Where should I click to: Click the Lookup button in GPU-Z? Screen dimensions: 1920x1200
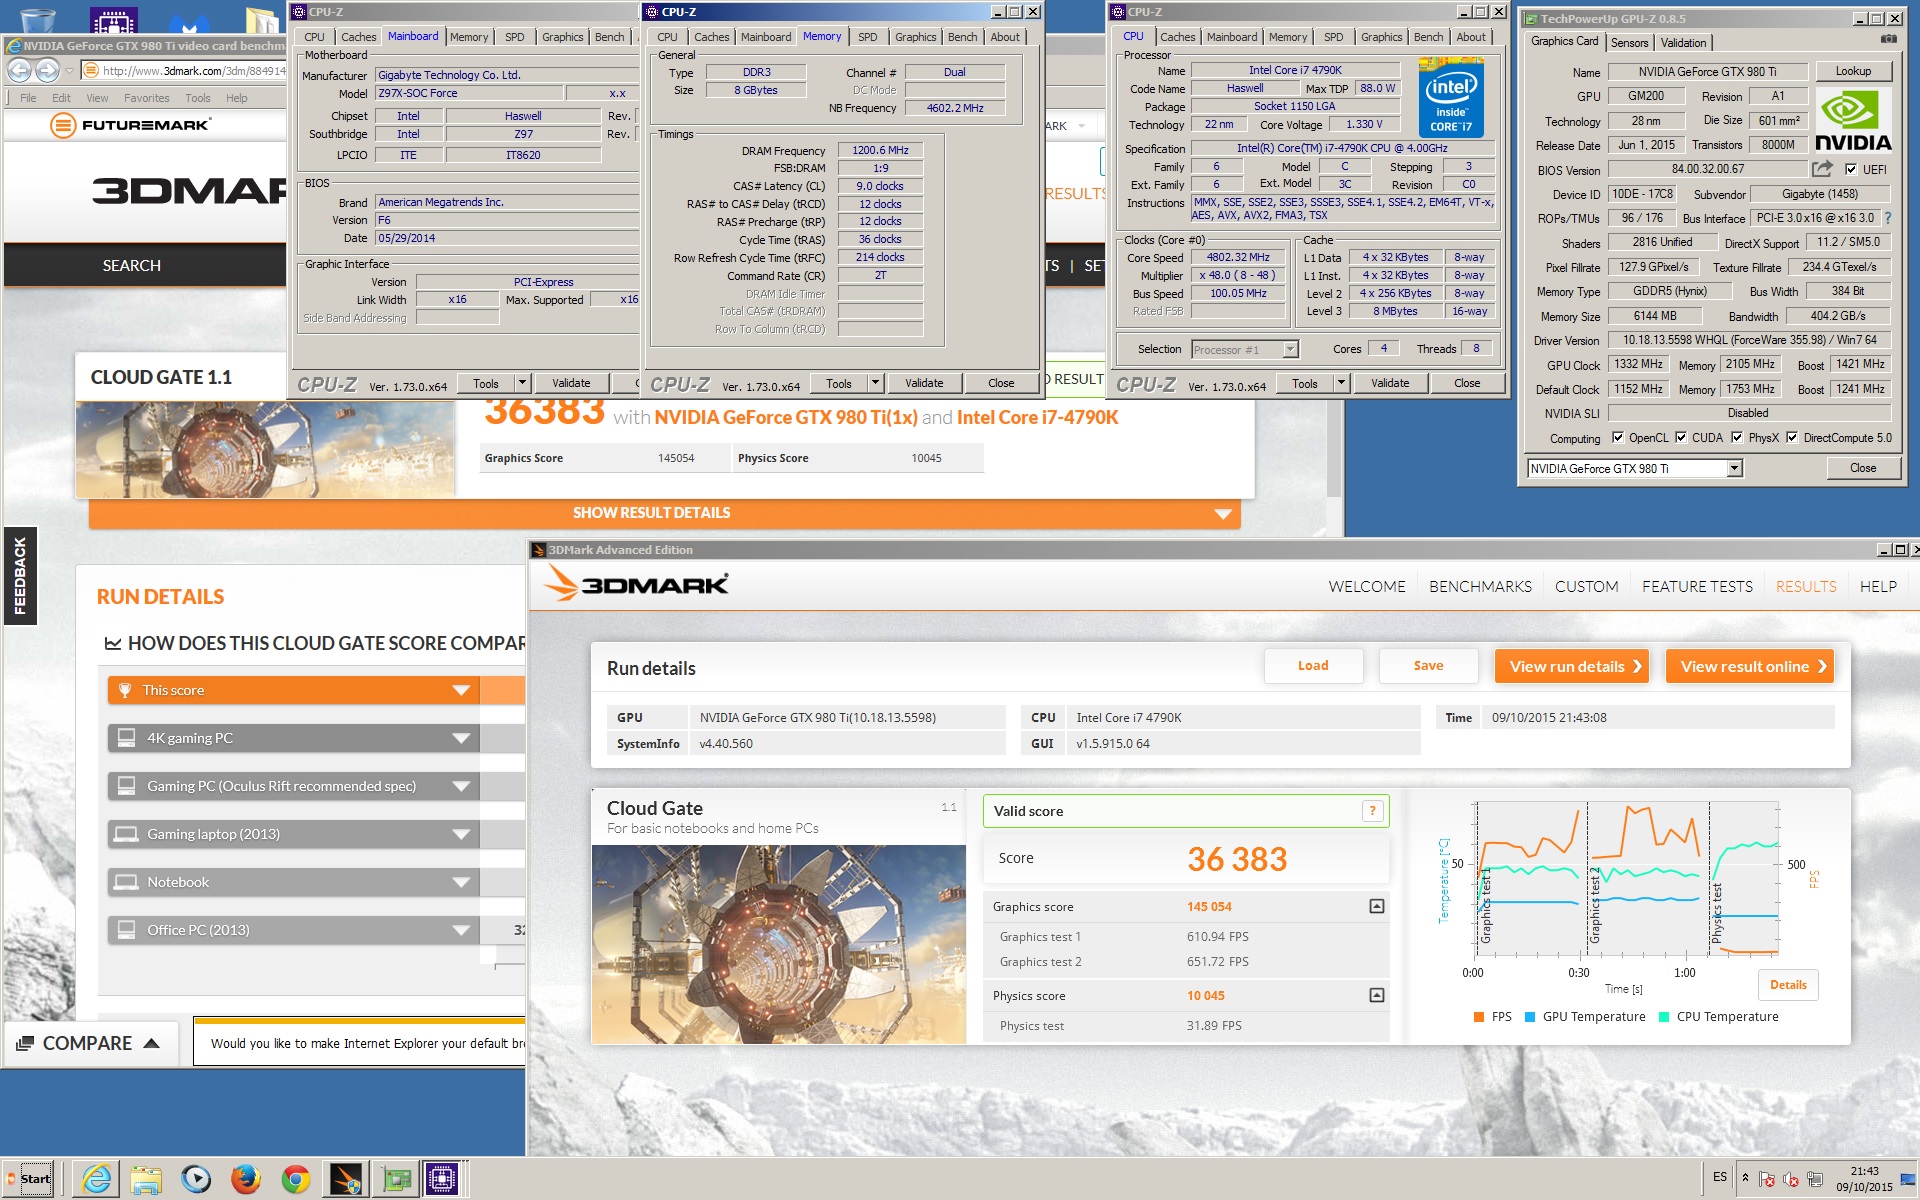(x=1853, y=71)
